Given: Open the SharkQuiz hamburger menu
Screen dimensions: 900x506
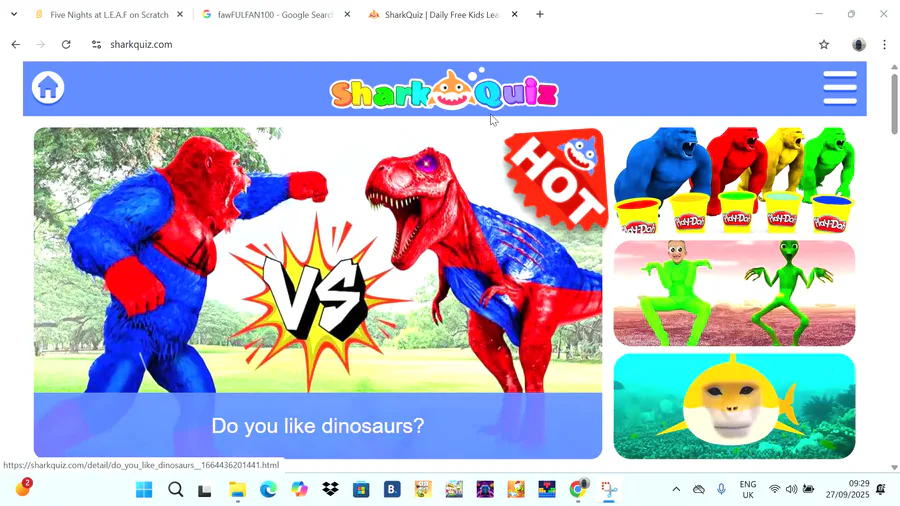Looking at the screenshot, I should pos(840,88).
